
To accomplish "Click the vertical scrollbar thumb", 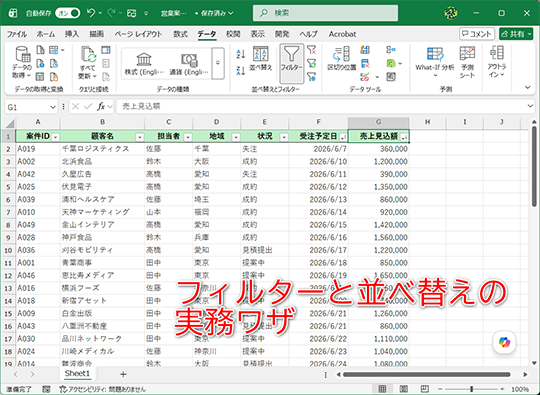I will tap(534, 167).
